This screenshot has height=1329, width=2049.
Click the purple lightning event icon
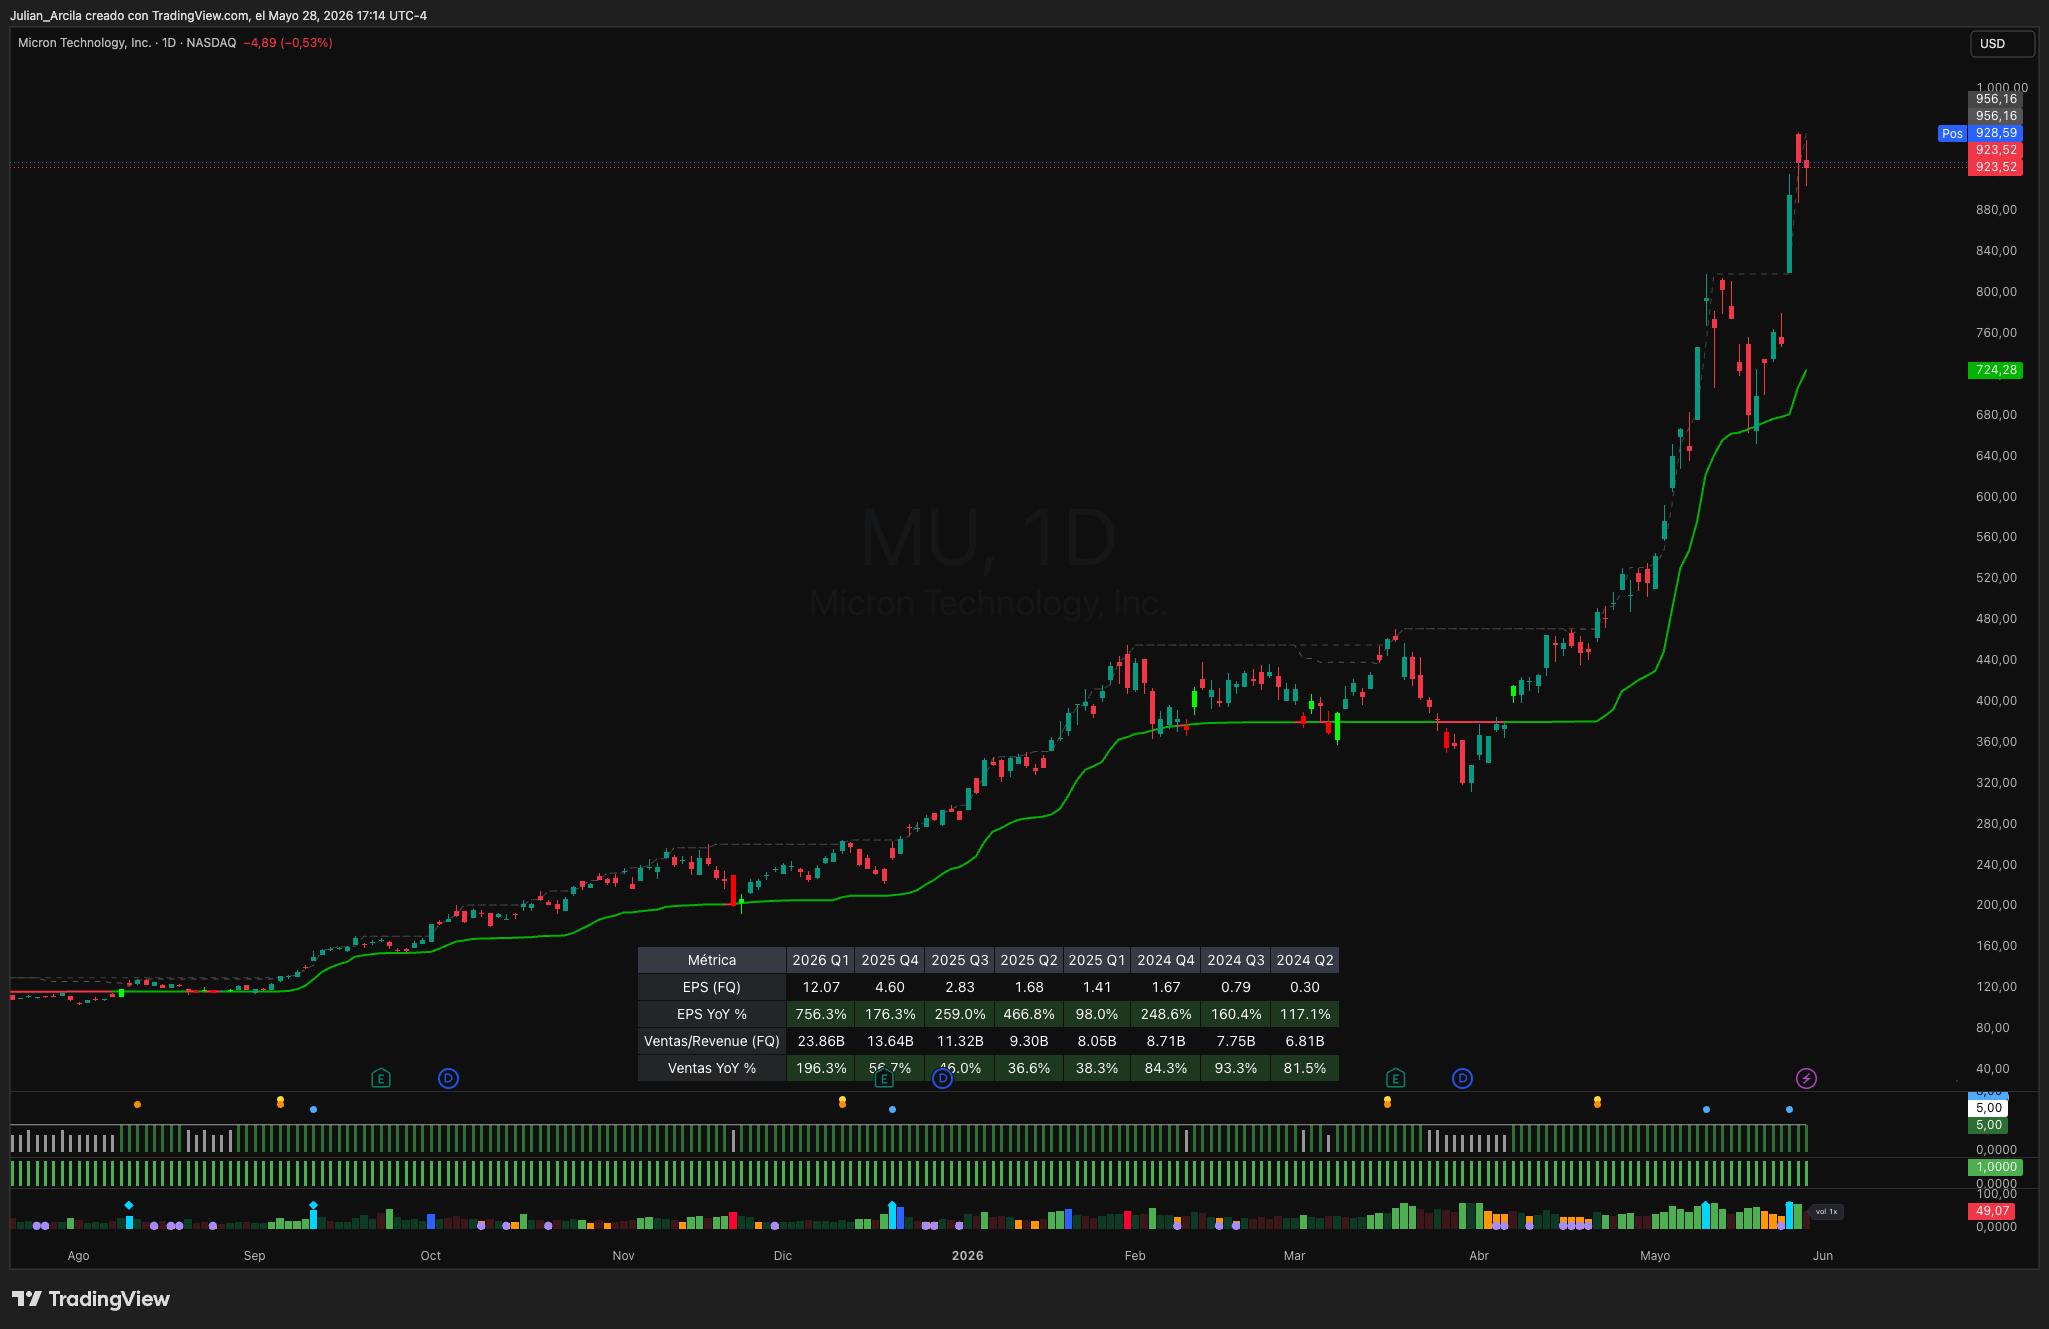click(1806, 1078)
